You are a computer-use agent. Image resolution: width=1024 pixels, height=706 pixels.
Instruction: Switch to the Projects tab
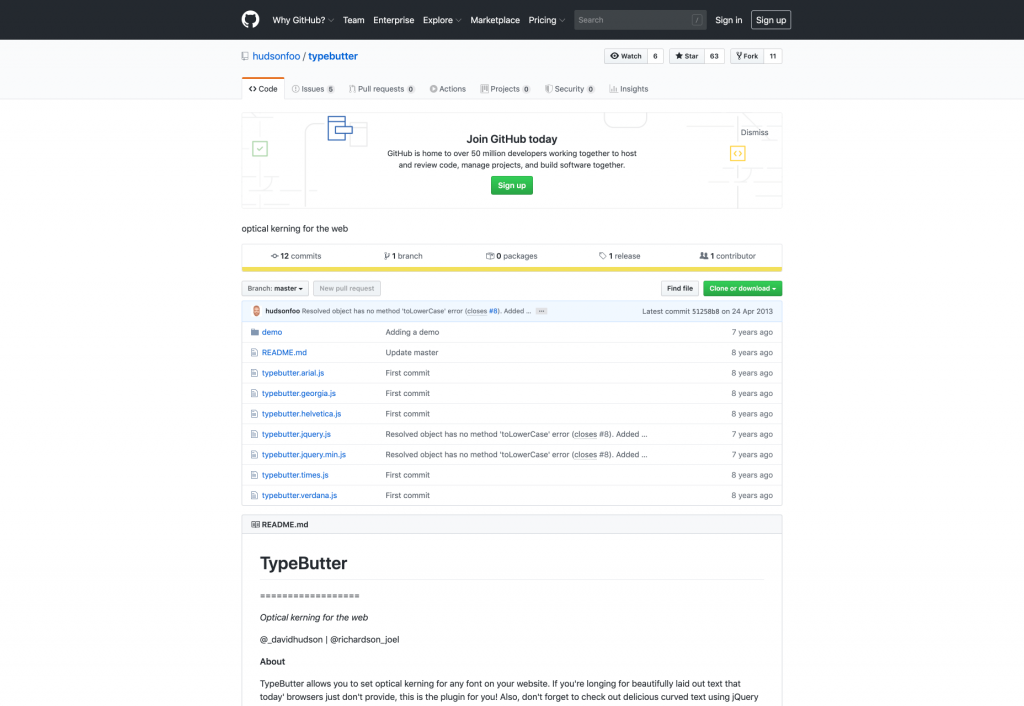[505, 89]
